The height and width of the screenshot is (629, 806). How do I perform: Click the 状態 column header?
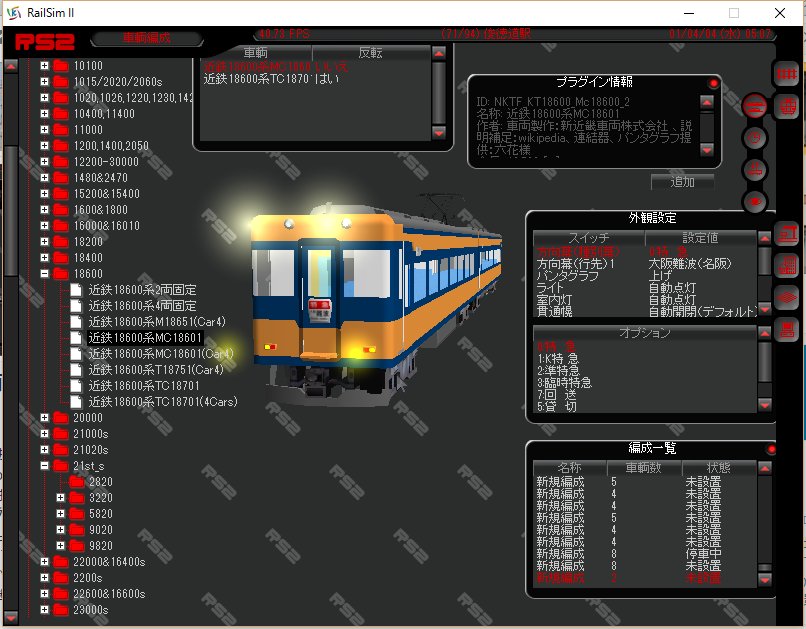tap(719, 468)
